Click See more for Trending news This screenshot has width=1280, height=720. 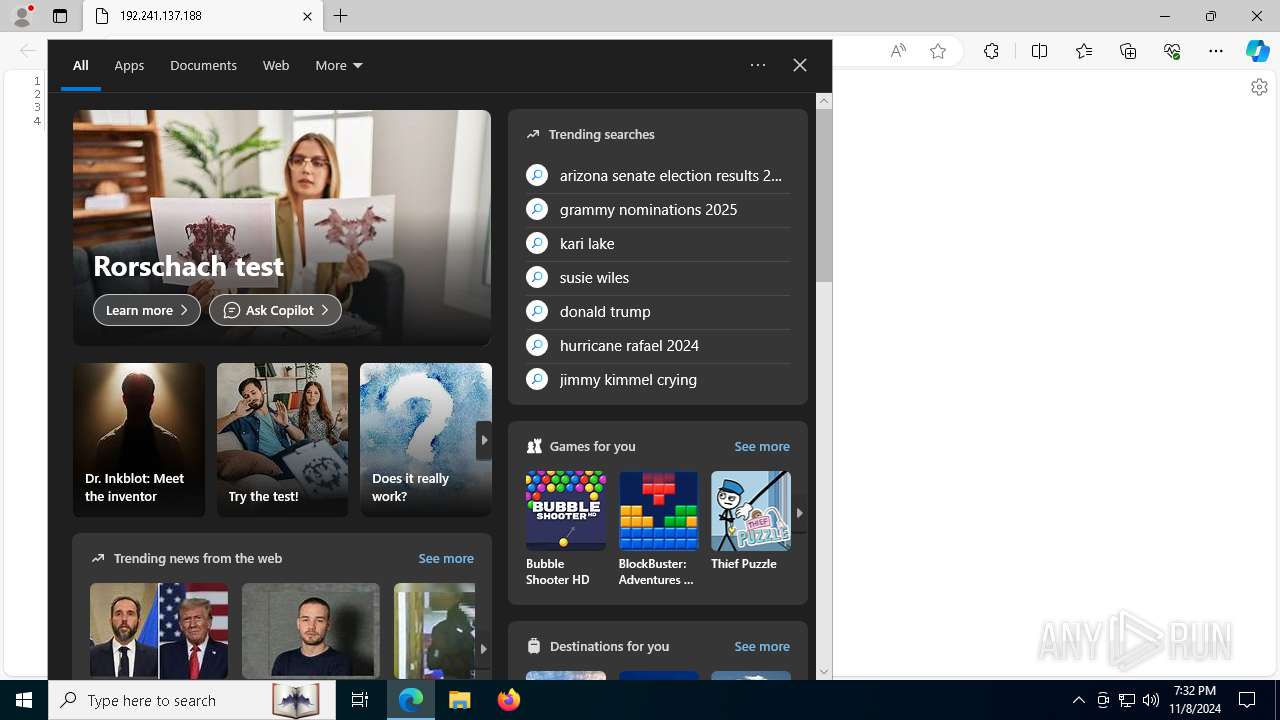click(446, 558)
